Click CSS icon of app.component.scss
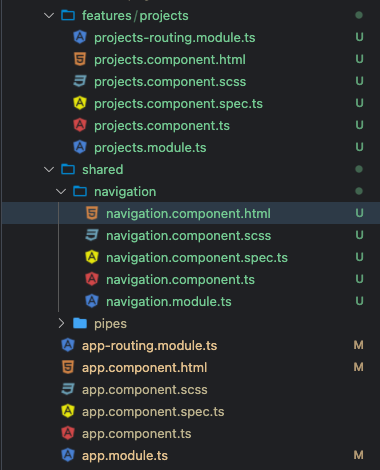 (68, 389)
